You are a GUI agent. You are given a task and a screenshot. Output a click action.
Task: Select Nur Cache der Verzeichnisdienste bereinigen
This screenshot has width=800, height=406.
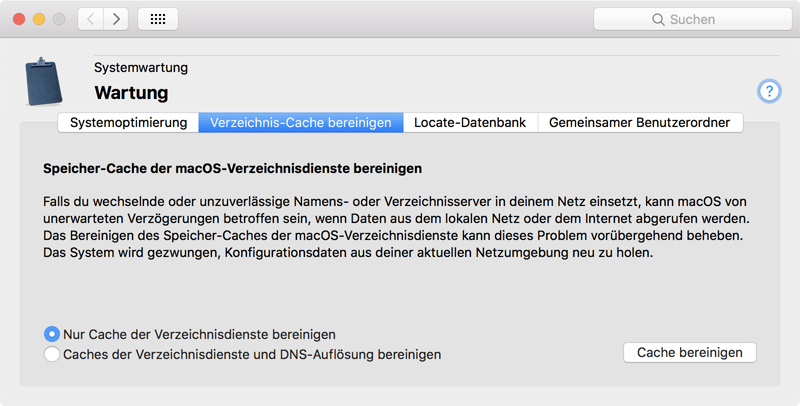coord(190,335)
